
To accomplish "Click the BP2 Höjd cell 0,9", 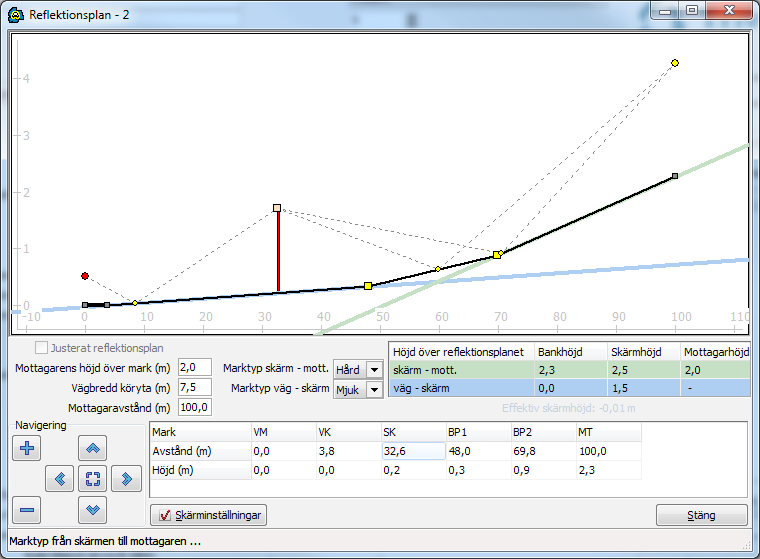I will [543, 470].
